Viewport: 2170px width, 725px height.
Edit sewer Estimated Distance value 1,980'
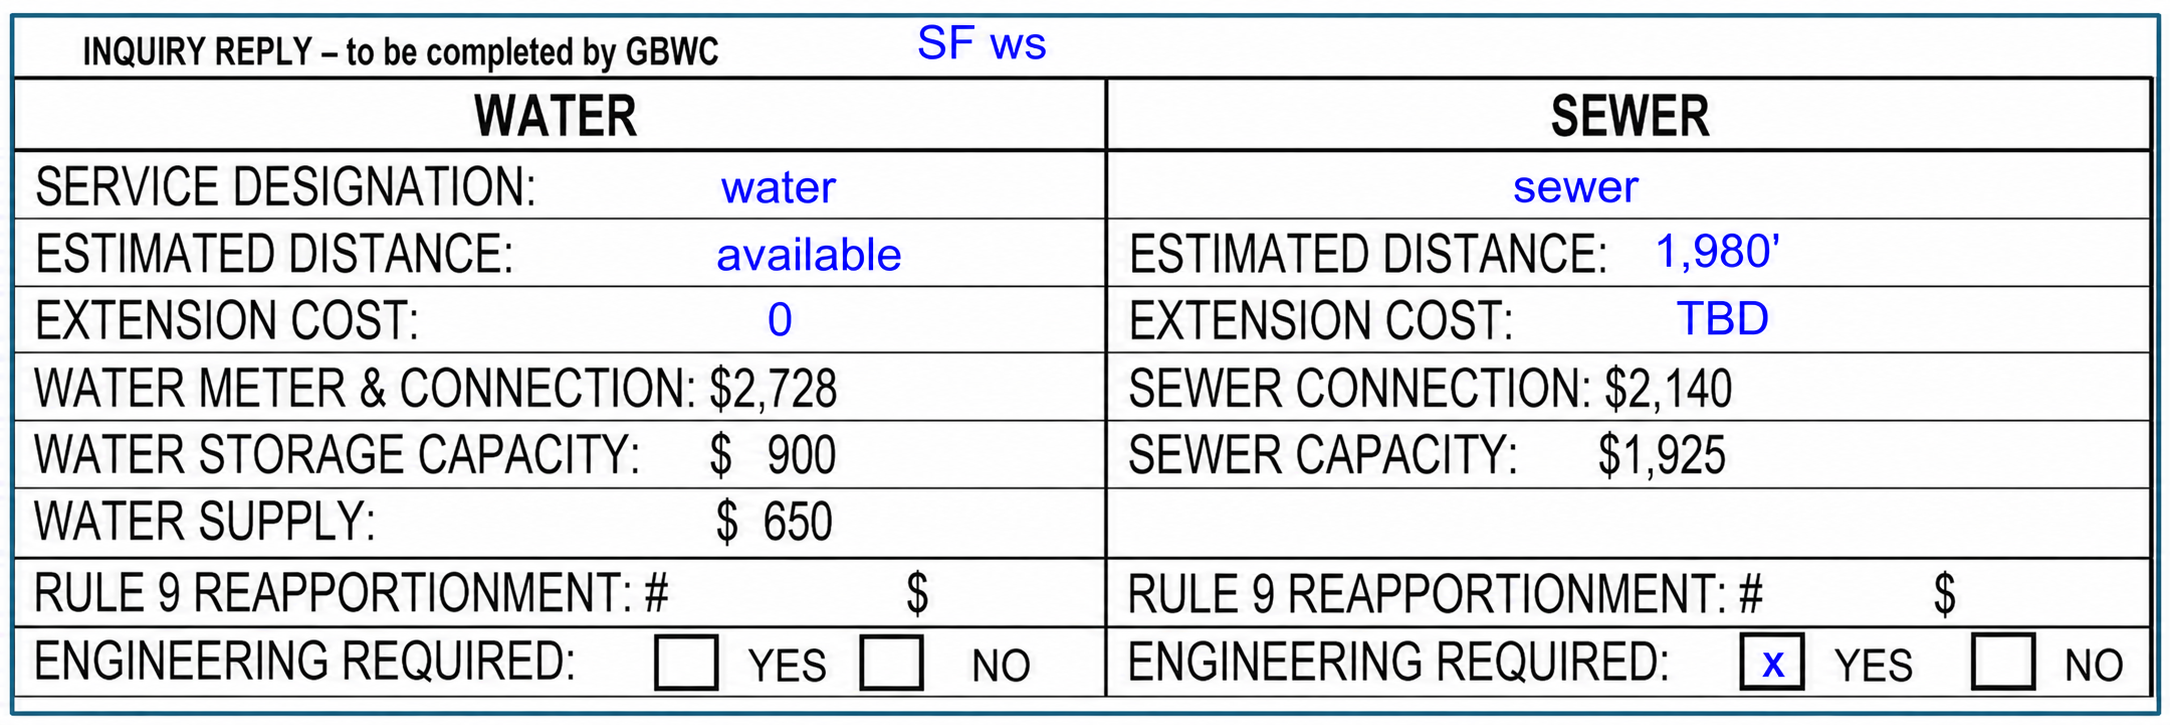pos(1718,251)
